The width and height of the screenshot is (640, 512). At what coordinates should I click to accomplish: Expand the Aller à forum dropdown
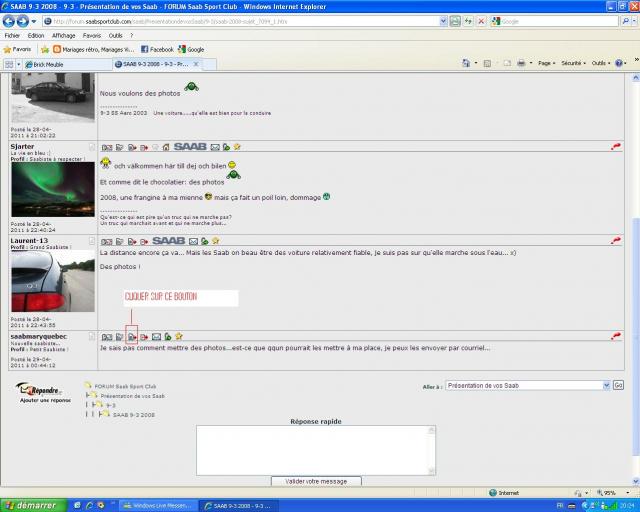tap(607, 385)
